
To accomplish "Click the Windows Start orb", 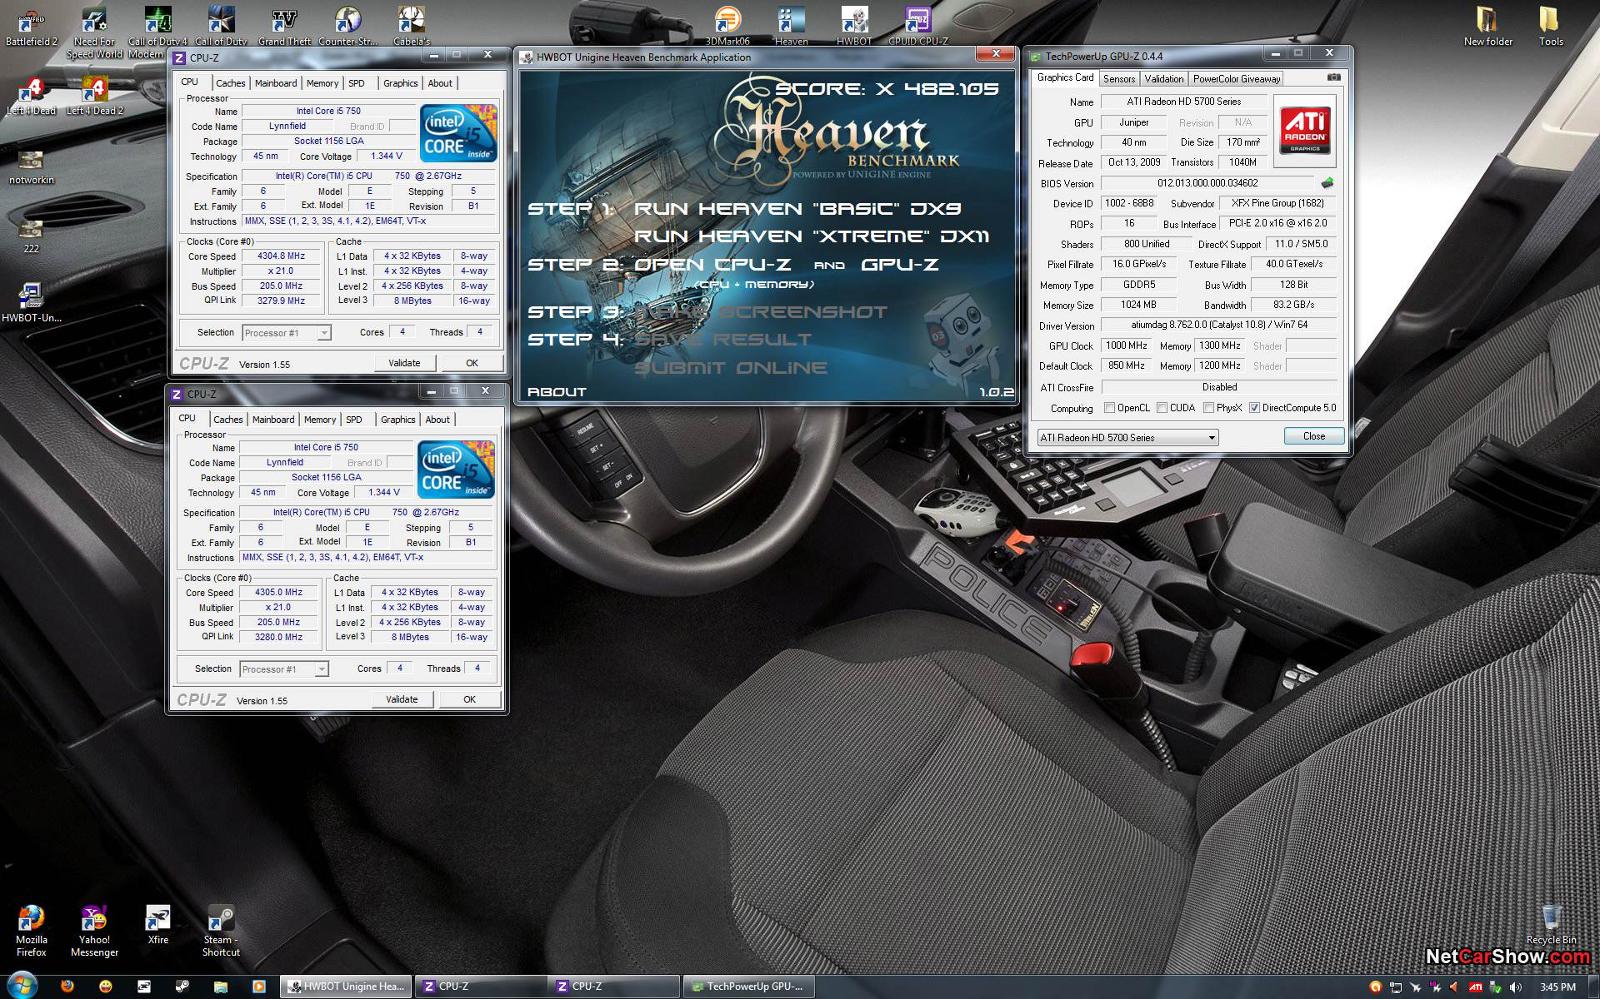I will tap(21, 985).
